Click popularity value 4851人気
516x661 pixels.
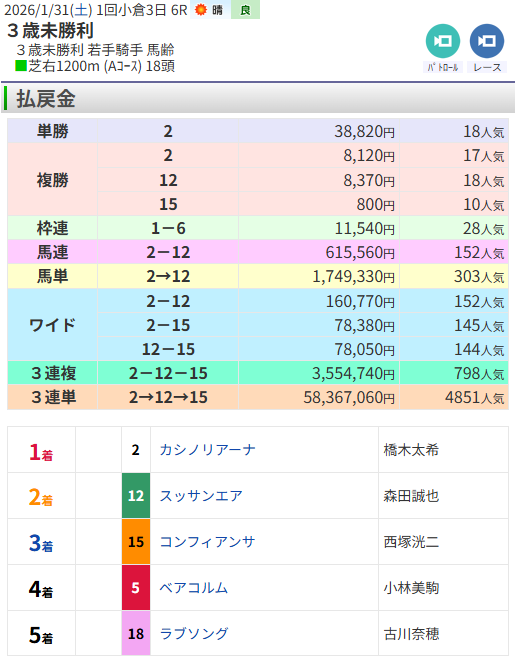(x=475, y=398)
